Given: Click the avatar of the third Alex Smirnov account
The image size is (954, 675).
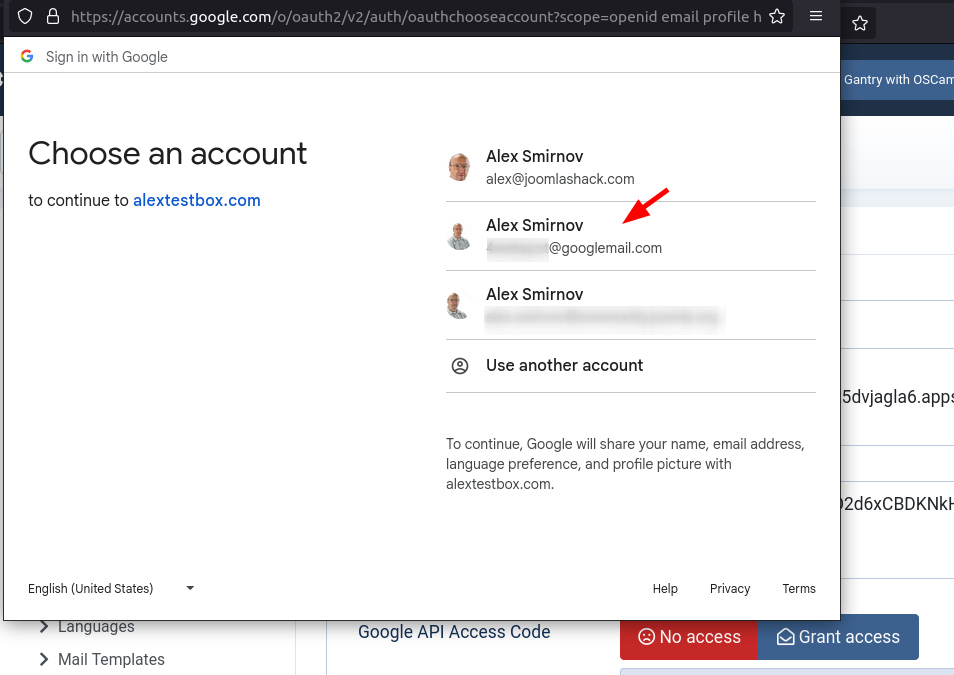Looking at the screenshot, I should click(459, 306).
